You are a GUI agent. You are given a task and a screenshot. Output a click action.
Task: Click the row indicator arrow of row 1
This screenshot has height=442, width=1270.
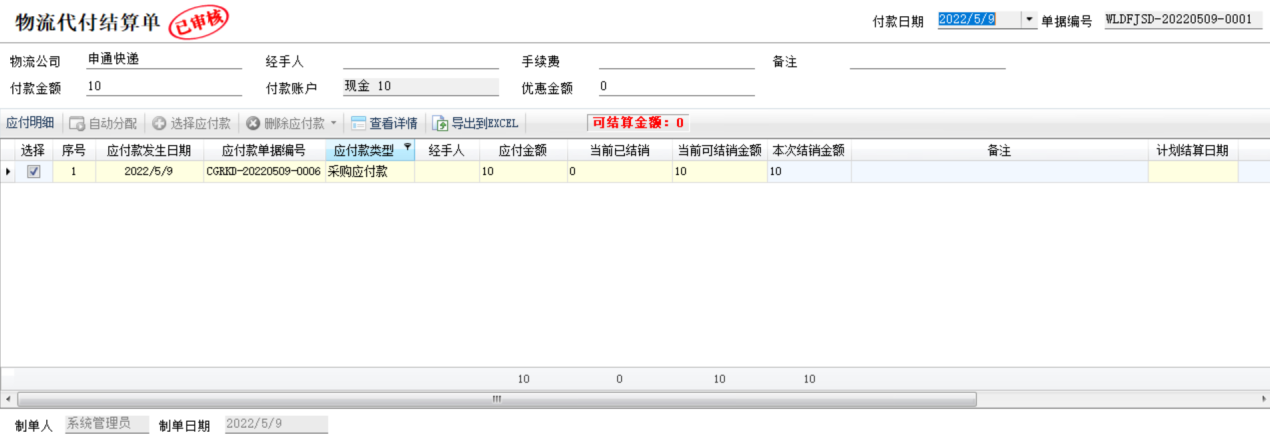click(9, 172)
